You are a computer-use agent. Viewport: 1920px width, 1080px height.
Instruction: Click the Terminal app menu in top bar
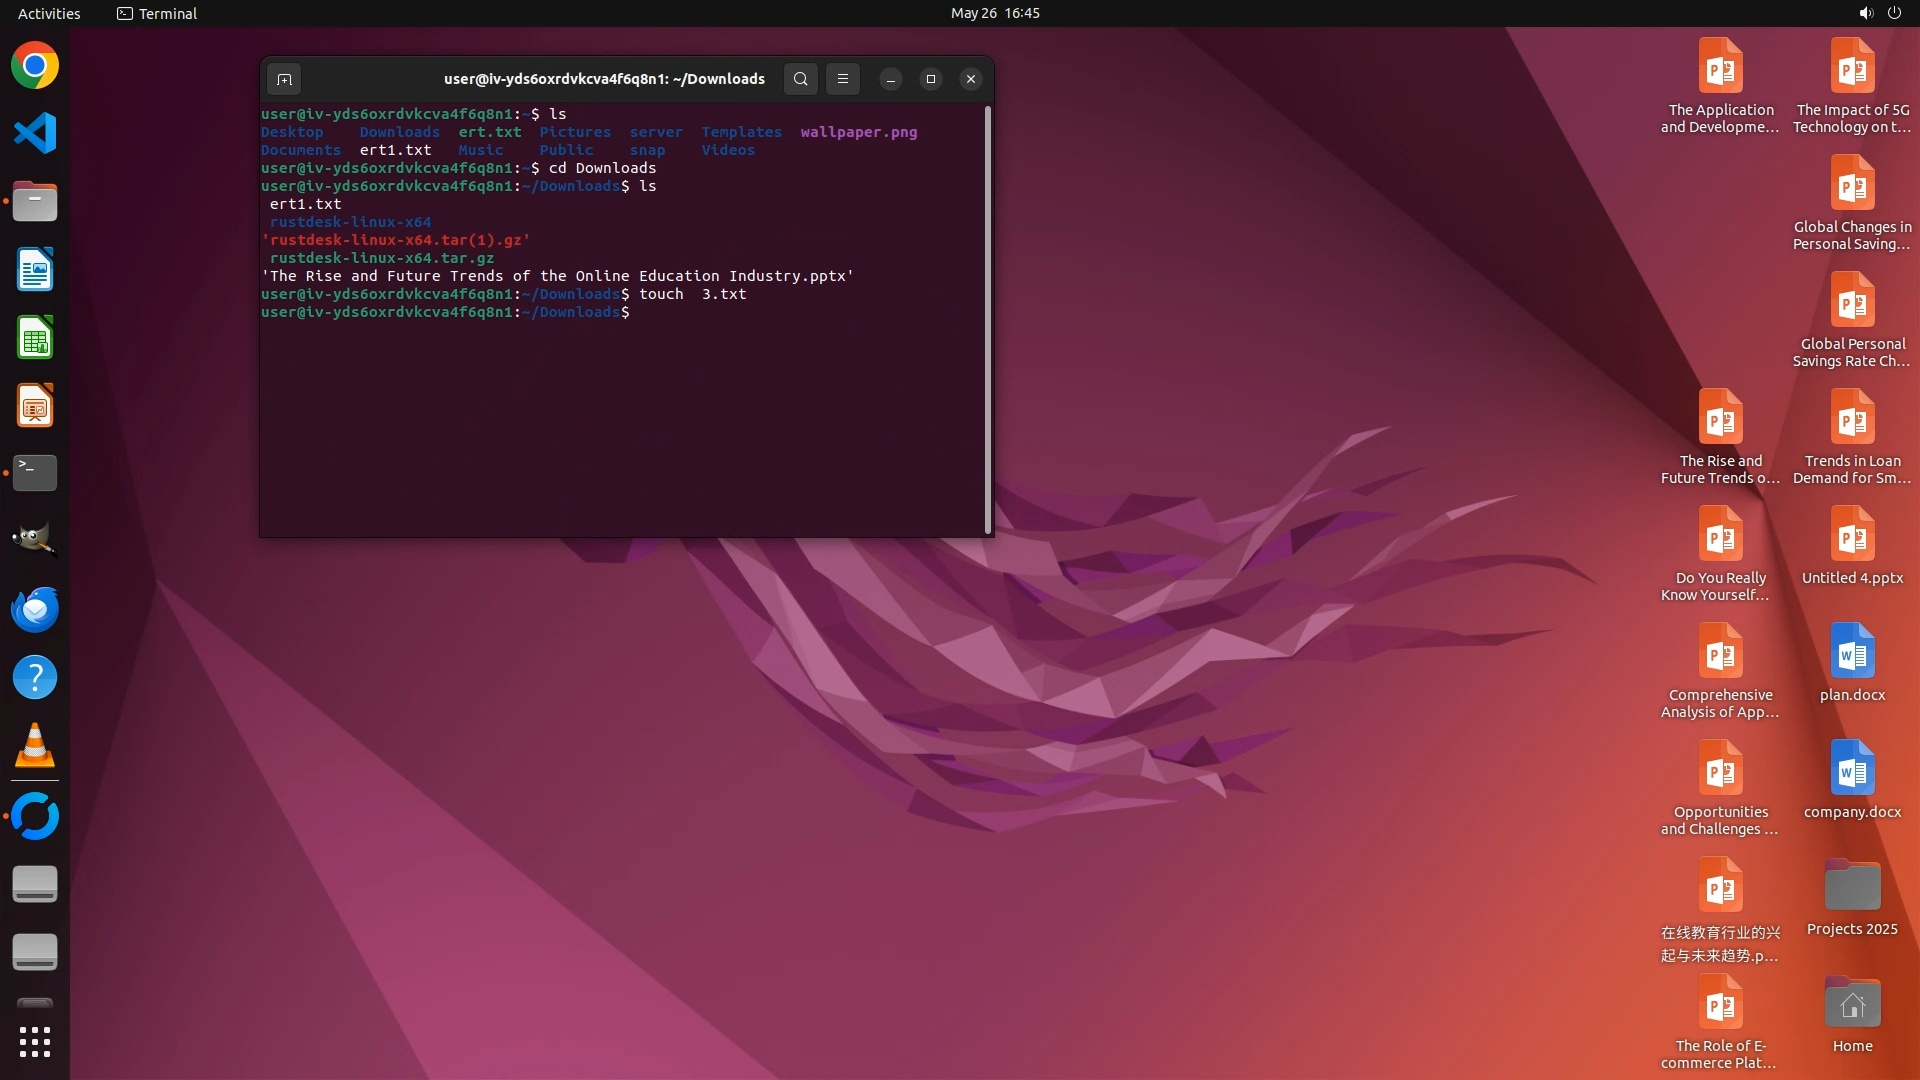tap(157, 13)
